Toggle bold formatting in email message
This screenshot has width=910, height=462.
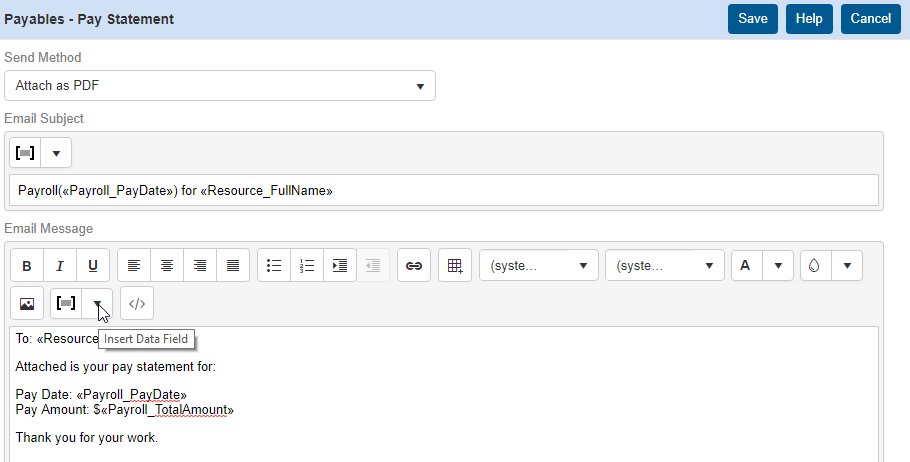point(27,266)
